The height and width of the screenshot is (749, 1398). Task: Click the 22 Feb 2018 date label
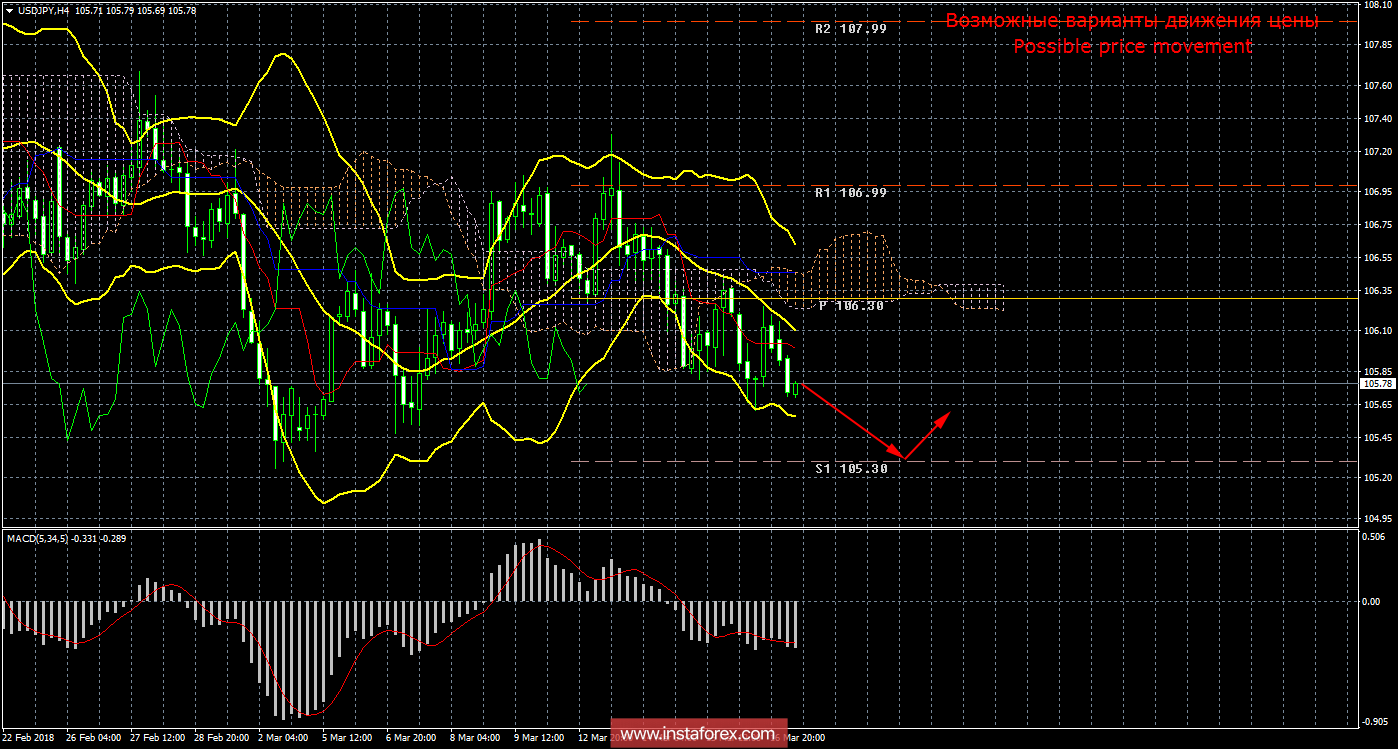point(30,738)
